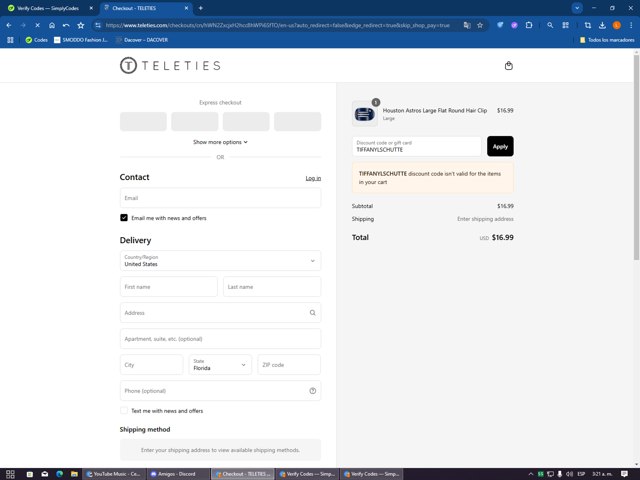640x480 pixels.
Task: Click the orange profile avatar icon
Action: [x=617, y=25]
